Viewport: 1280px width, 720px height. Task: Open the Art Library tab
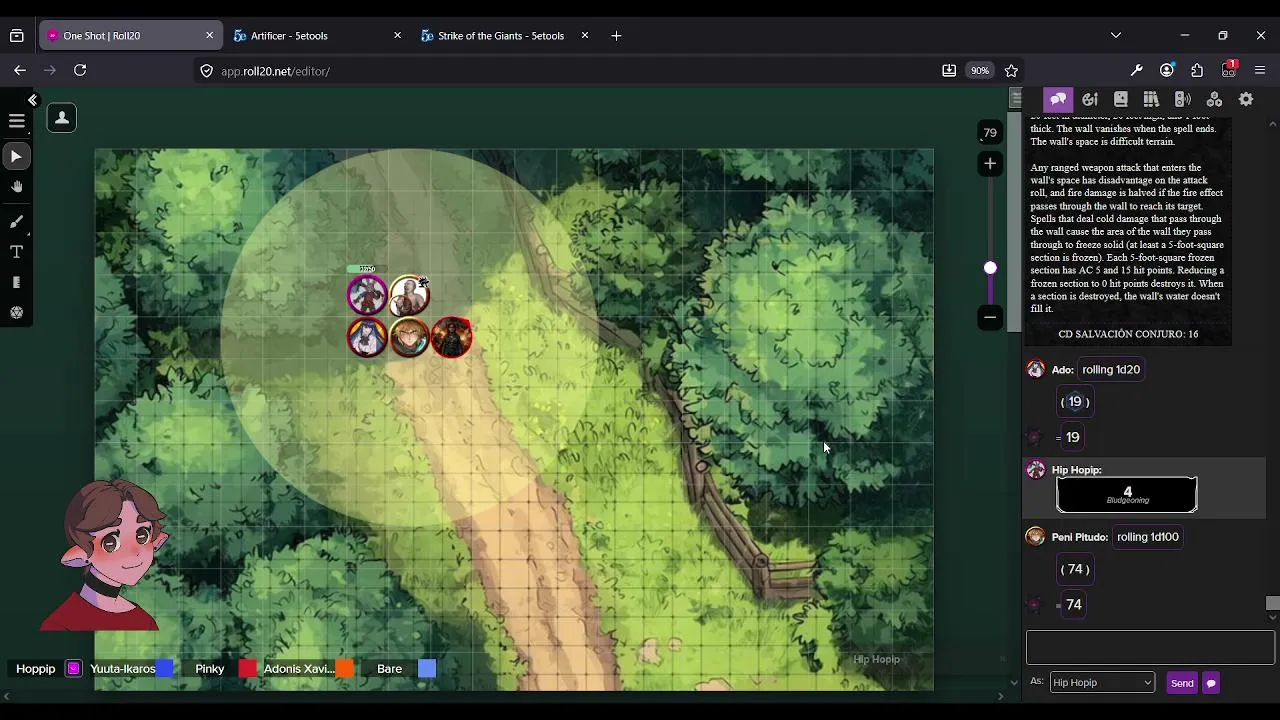1090,99
